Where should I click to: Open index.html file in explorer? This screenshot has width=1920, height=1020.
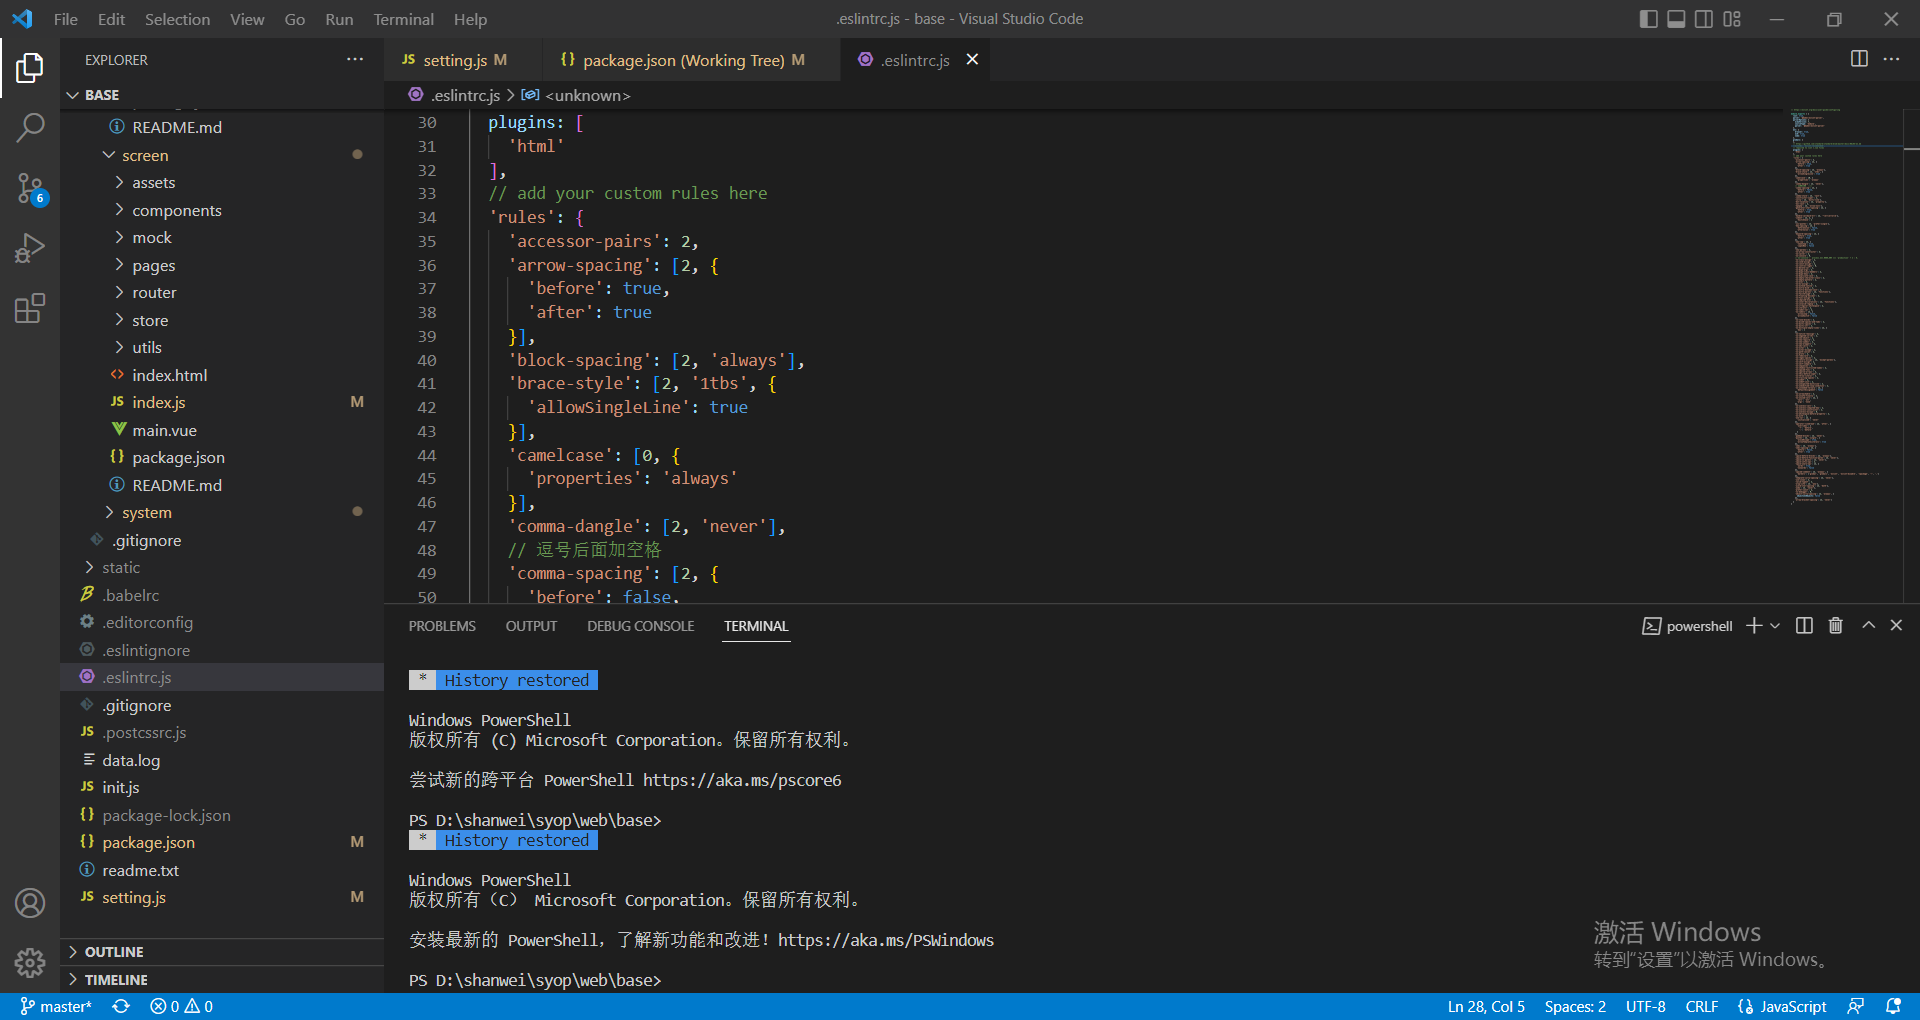coord(222,375)
